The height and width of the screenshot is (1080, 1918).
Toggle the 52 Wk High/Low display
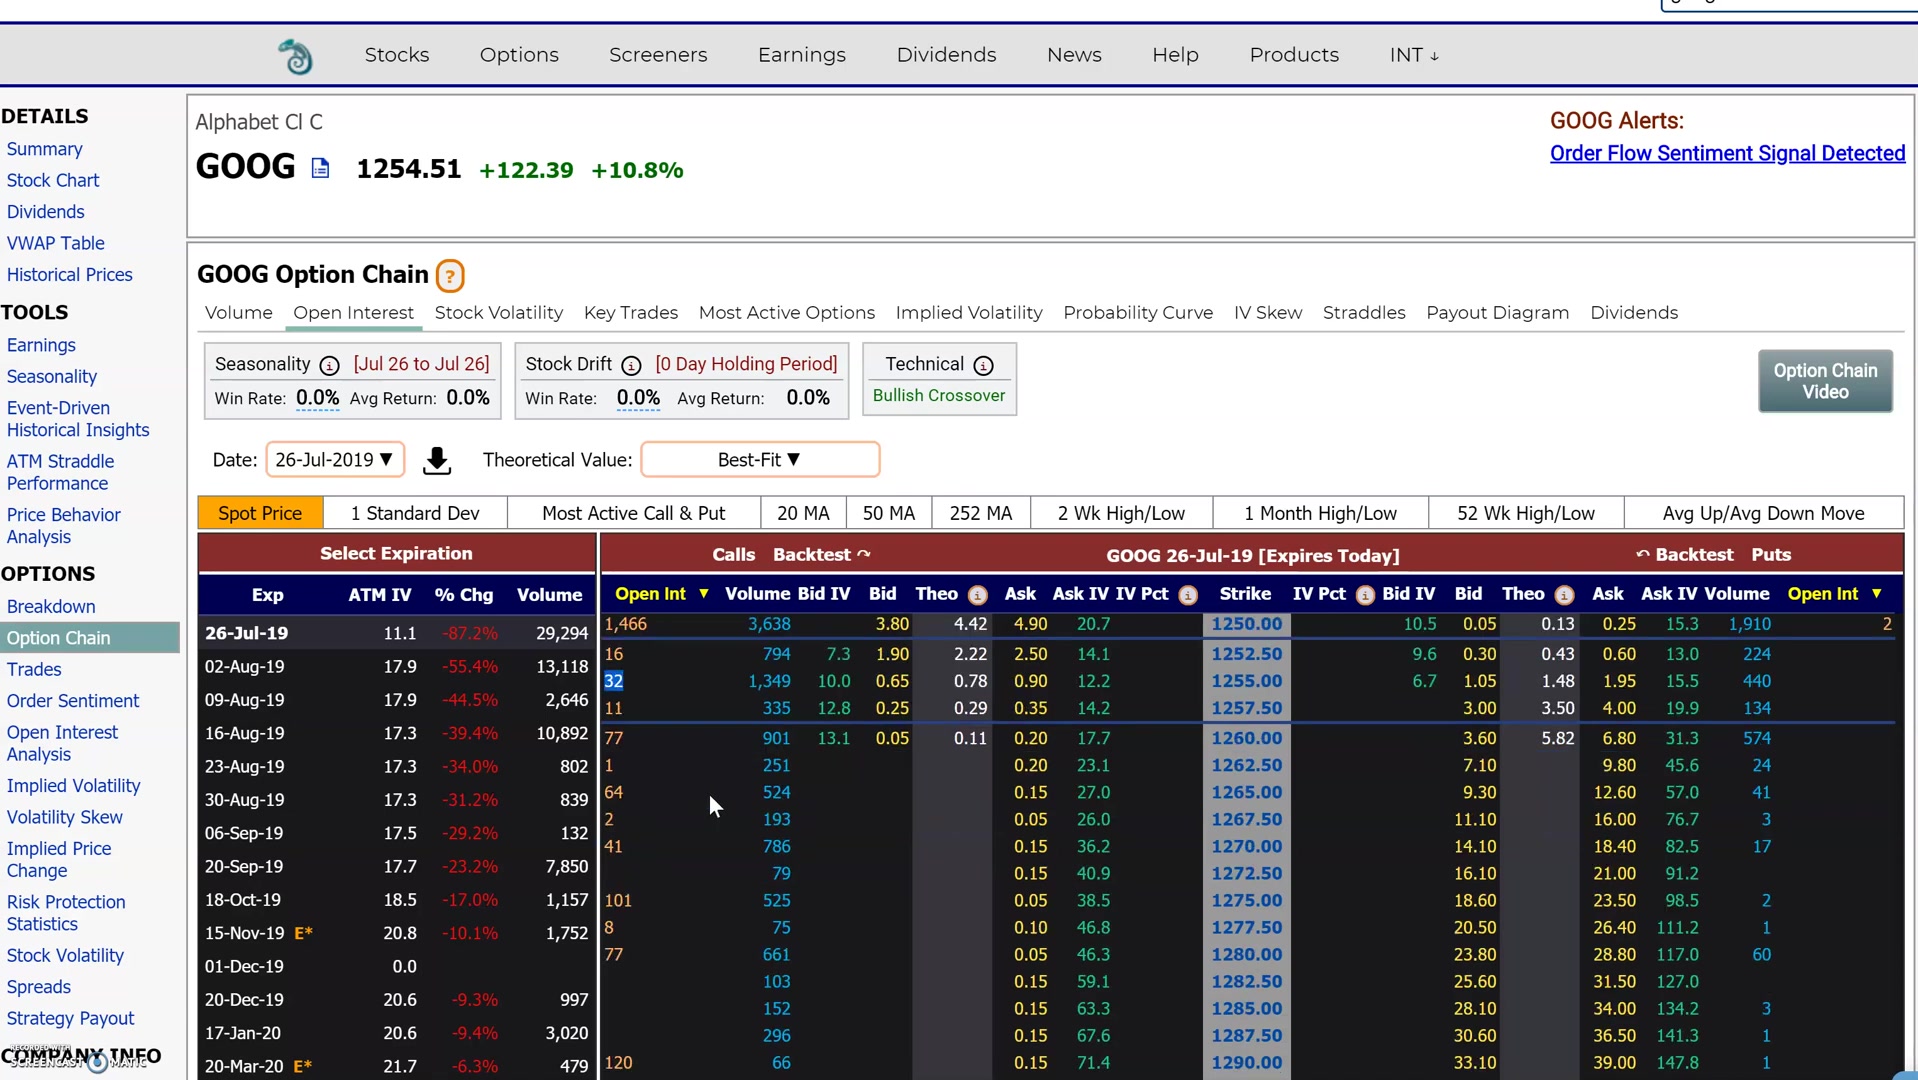[x=1525, y=512]
